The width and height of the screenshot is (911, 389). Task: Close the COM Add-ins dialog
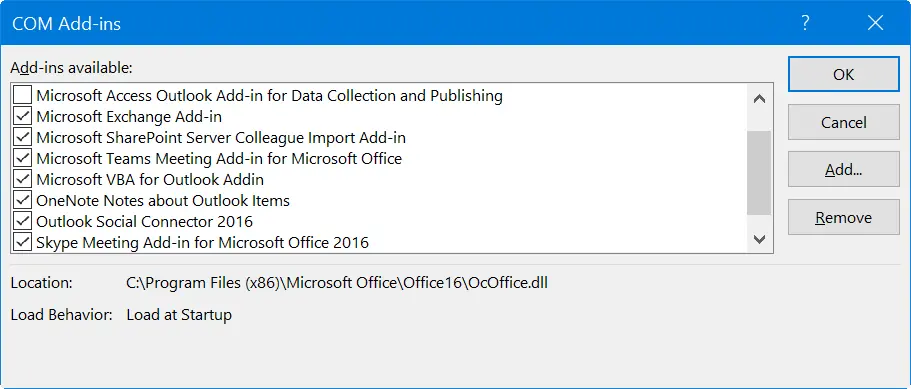click(875, 23)
